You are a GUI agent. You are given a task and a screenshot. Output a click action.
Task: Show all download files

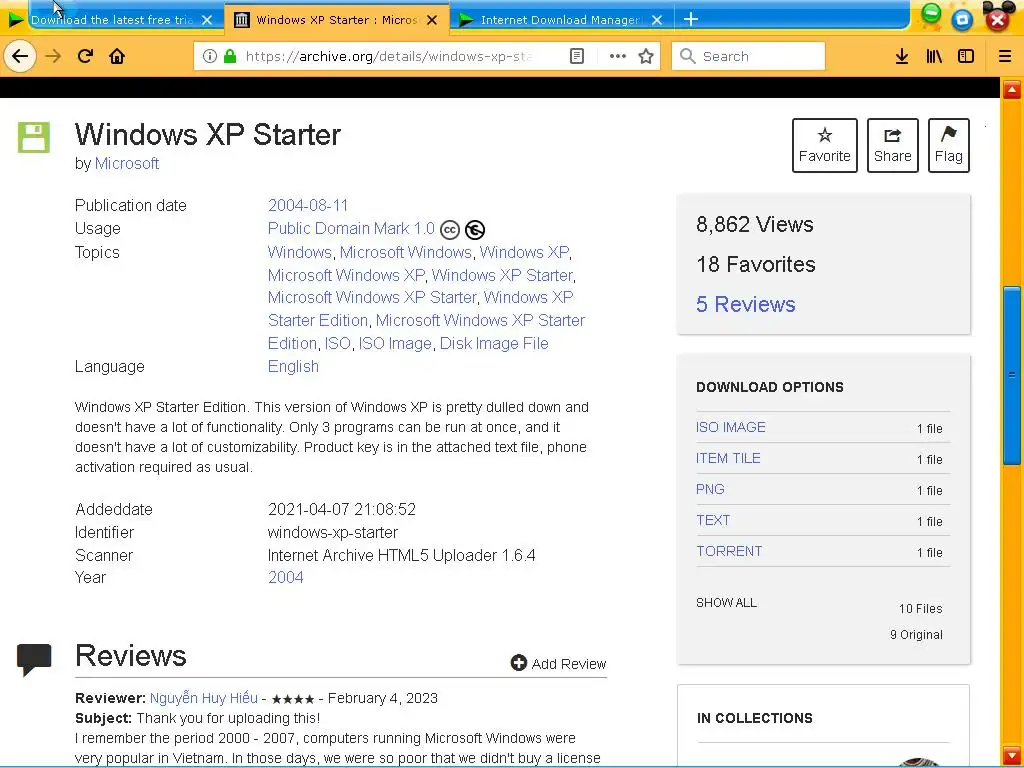726,603
